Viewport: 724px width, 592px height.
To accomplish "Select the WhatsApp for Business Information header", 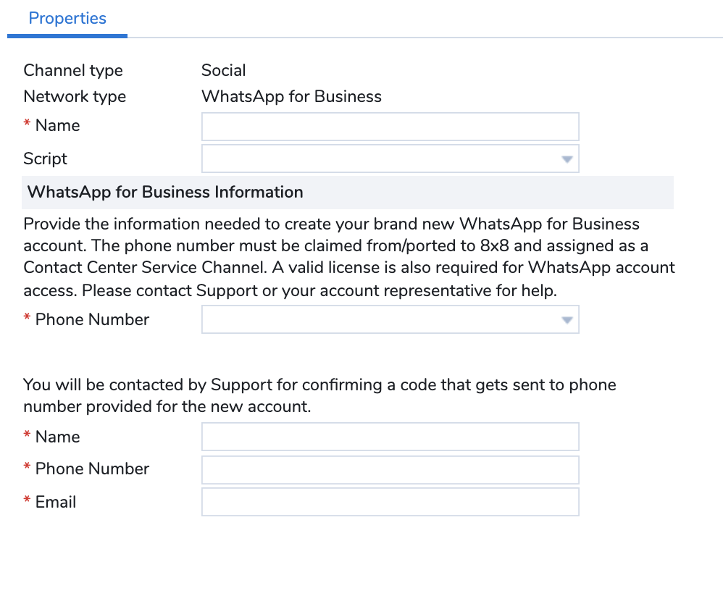I will tap(348, 192).
